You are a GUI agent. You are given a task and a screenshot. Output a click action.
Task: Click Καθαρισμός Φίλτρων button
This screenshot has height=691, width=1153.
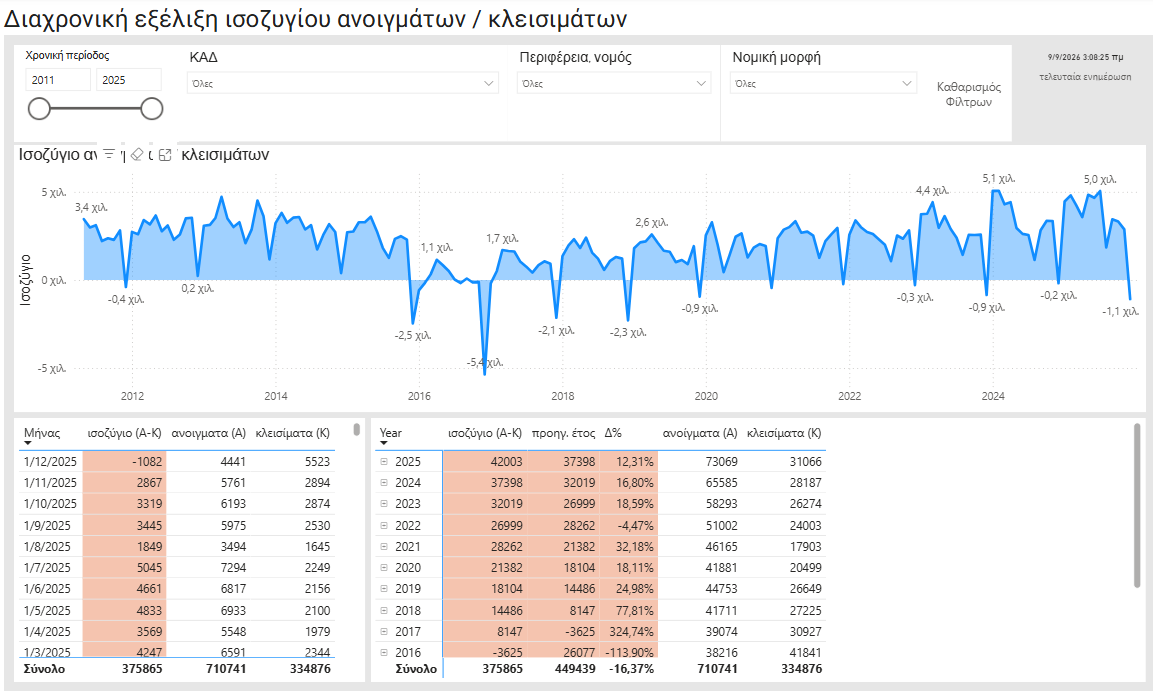(x=968, y=94)
